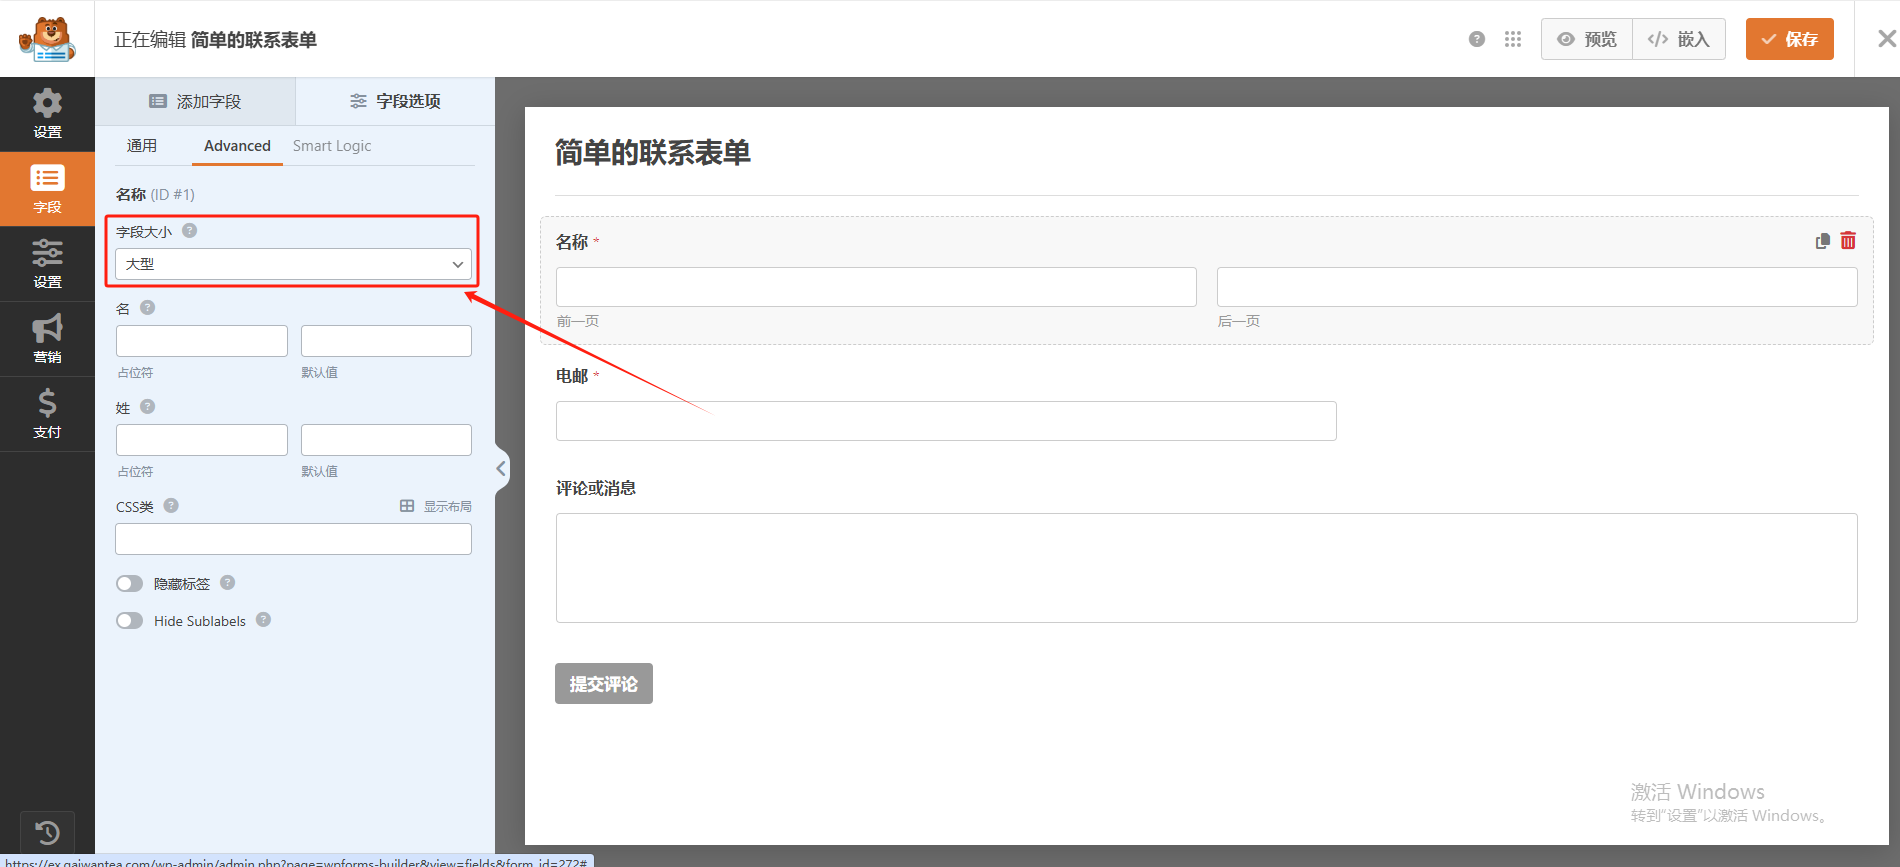1900x867 pixels.
Task: Show help tooltip for 字段大小
Action: (190, 230)
